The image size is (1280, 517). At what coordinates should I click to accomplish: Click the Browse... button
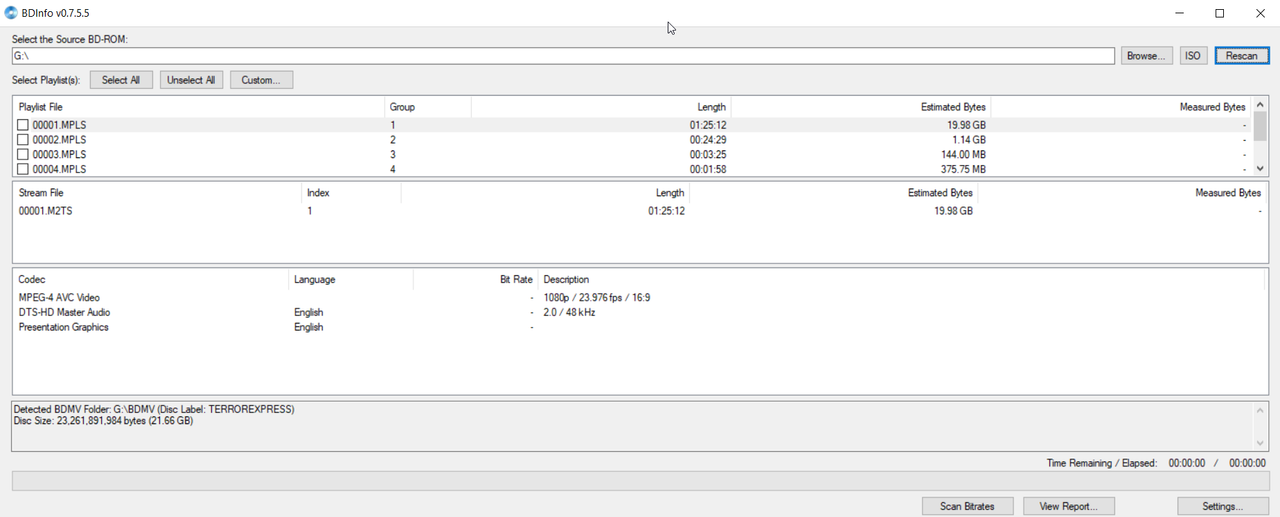point(1146,56)
